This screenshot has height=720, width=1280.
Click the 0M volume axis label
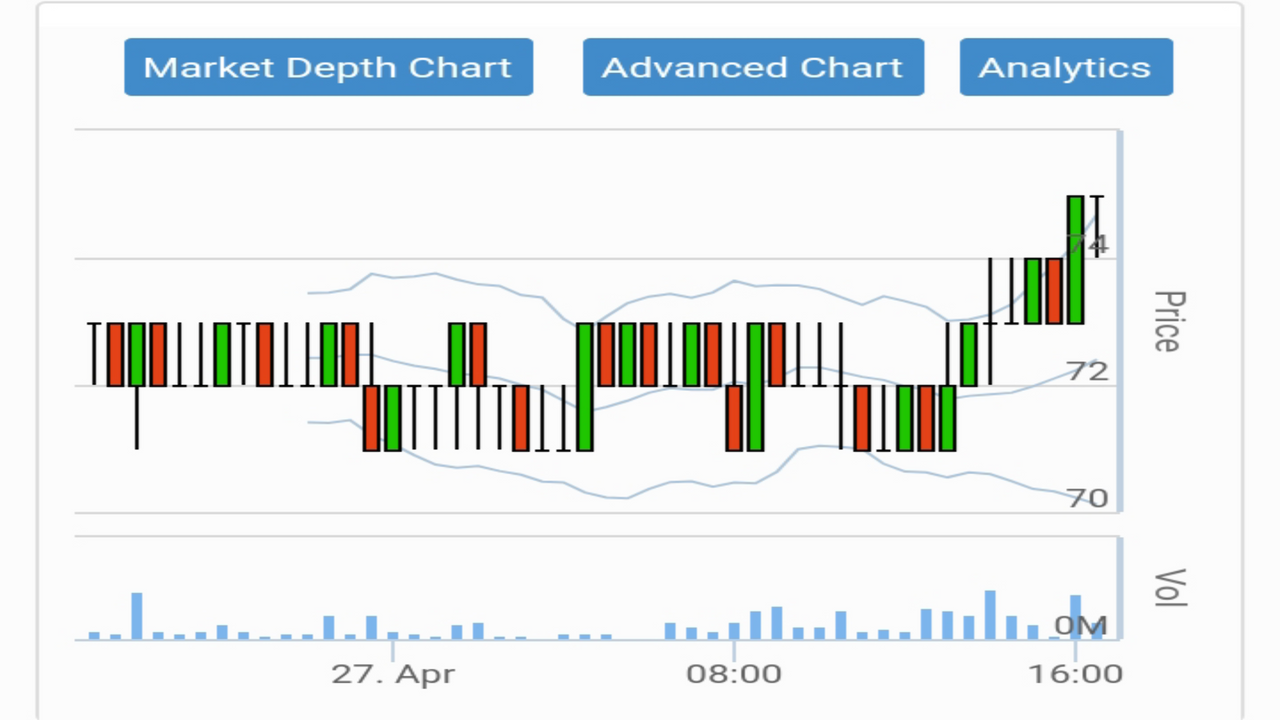pyautogui.click(x=1081, y=626)
